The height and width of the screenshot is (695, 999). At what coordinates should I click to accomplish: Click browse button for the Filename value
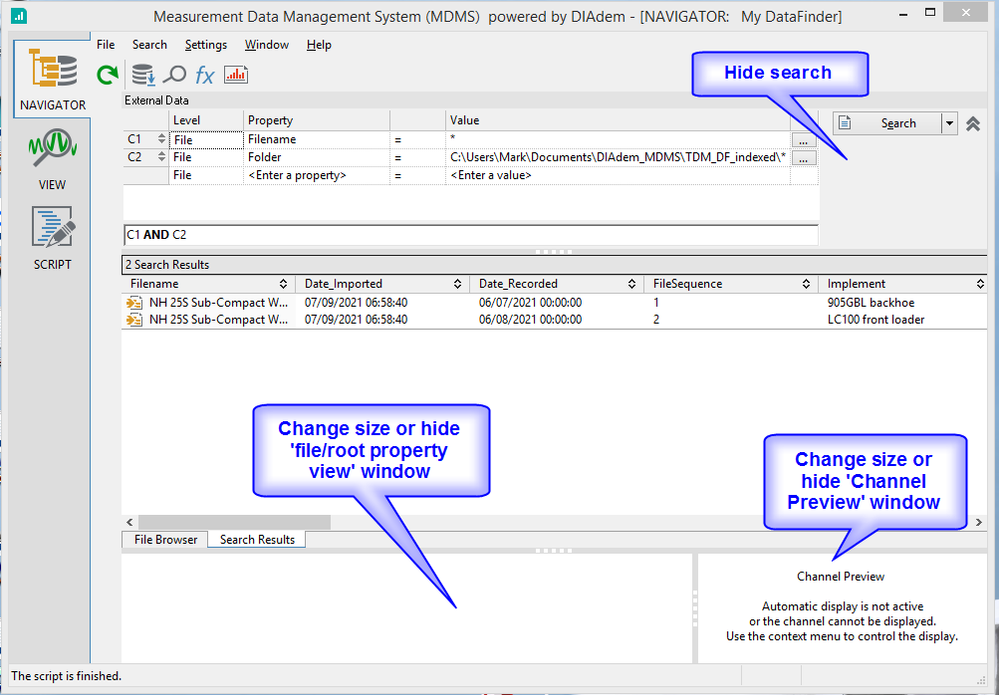[x=803, y=140]
